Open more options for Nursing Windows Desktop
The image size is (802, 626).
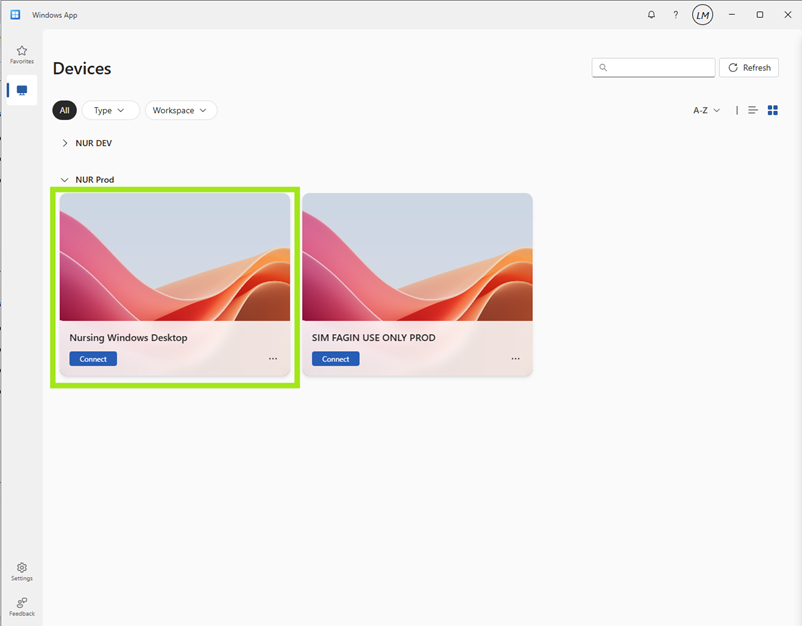pyautogui.click(x=273, y=359)
